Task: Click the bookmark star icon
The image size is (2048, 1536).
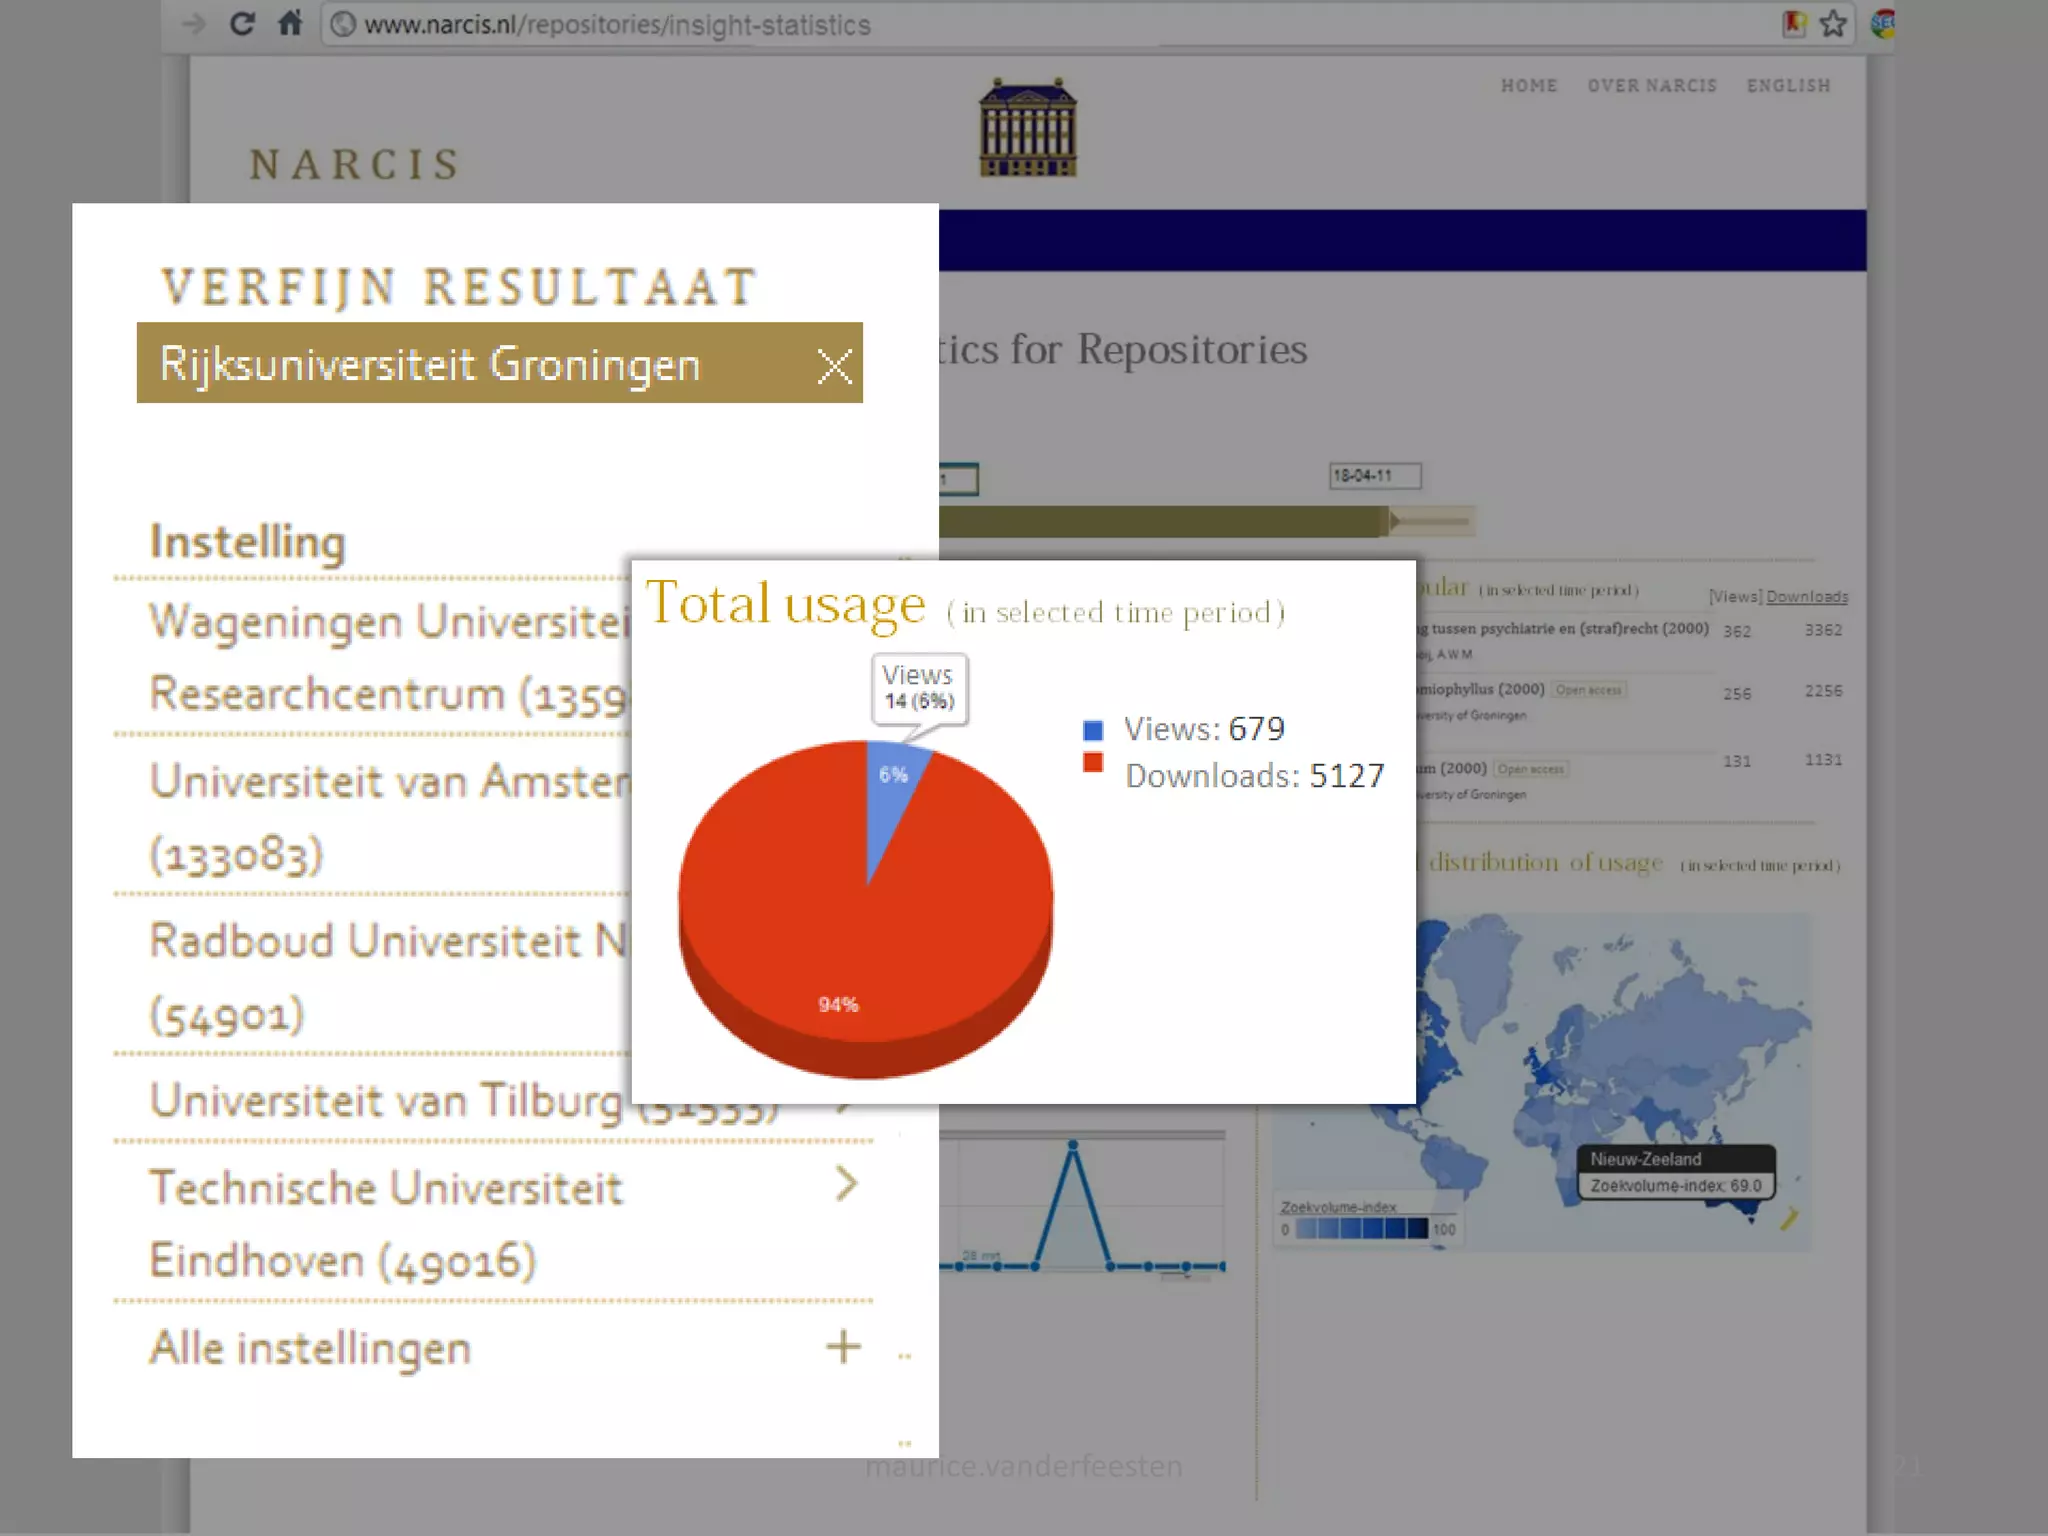Action: (1832, 24)
